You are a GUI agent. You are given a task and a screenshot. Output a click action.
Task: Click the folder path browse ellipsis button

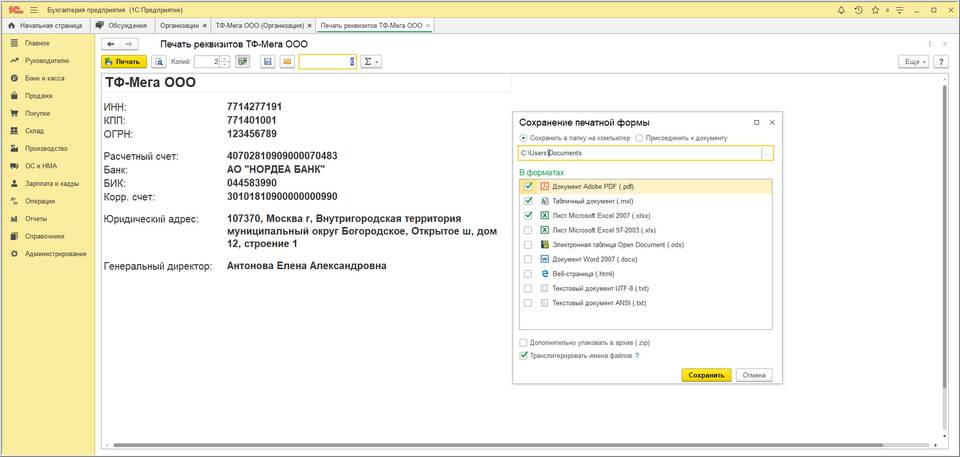(x=767, y=153)
